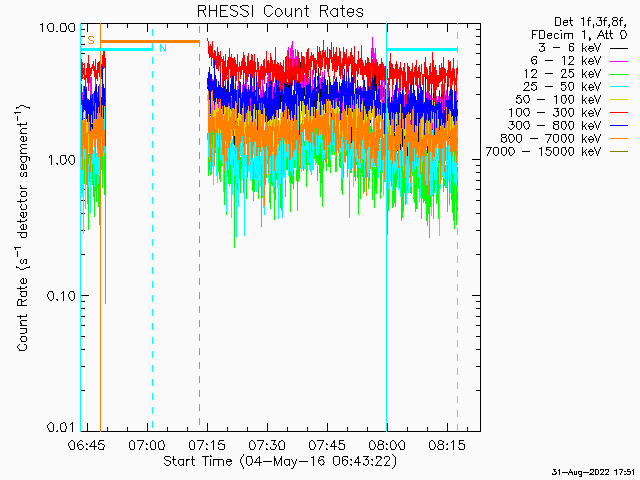The height and width of the screenshot is (480, 640).
Task: Click the 07:45 time axis label
Action: pos(327,445)
